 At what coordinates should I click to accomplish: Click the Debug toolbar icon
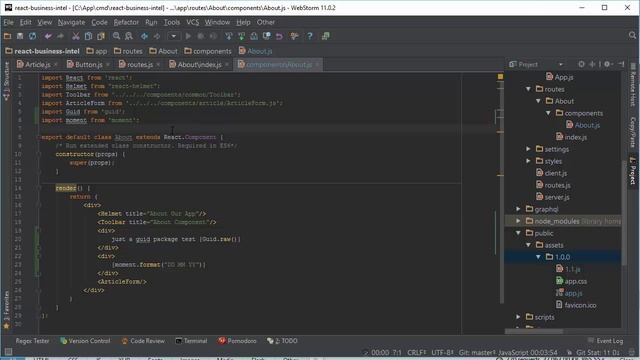tap(201, 36)
